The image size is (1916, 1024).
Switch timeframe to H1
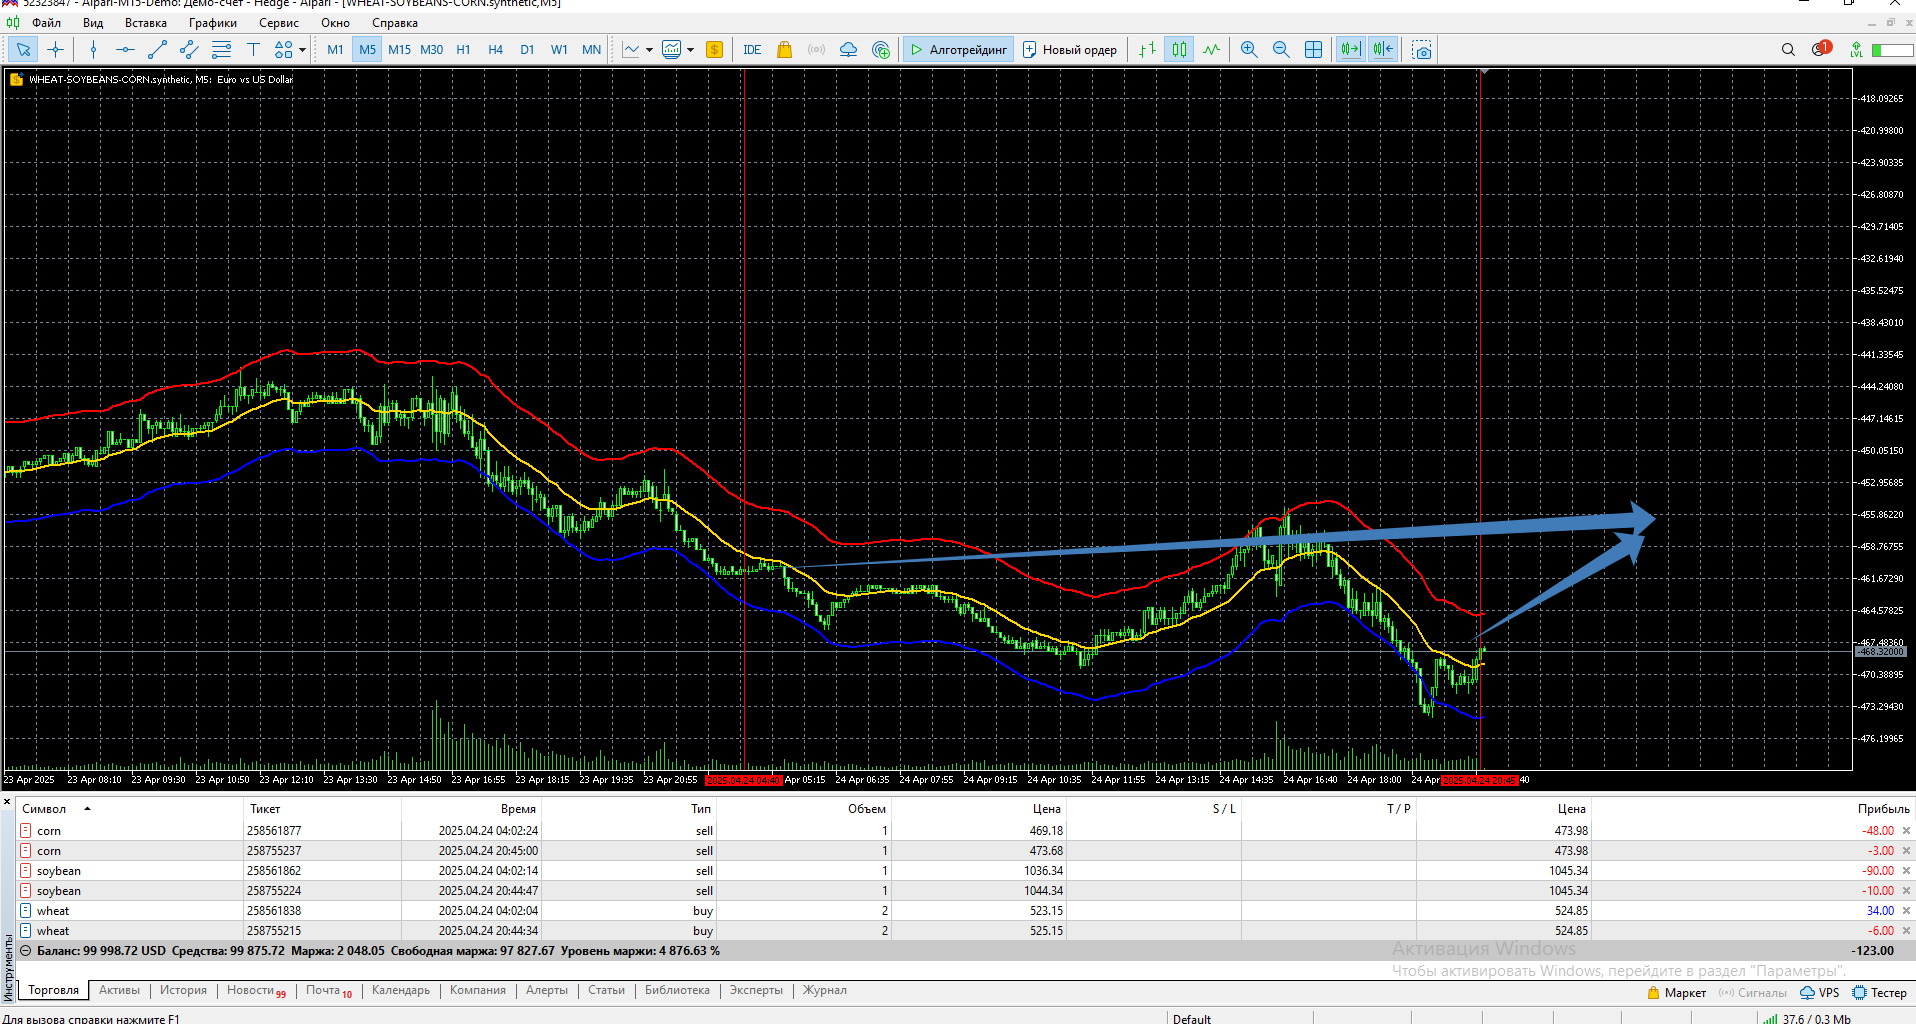click(463, 49)
